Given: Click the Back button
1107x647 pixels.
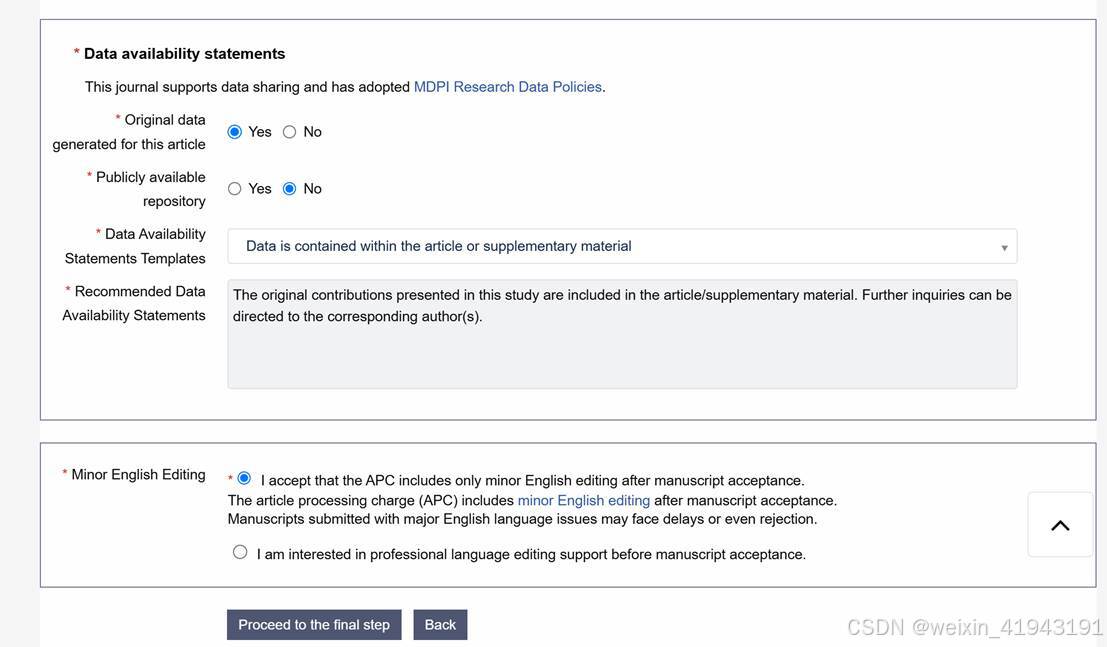Looking at the screenshot, I should tap(440, 625).
